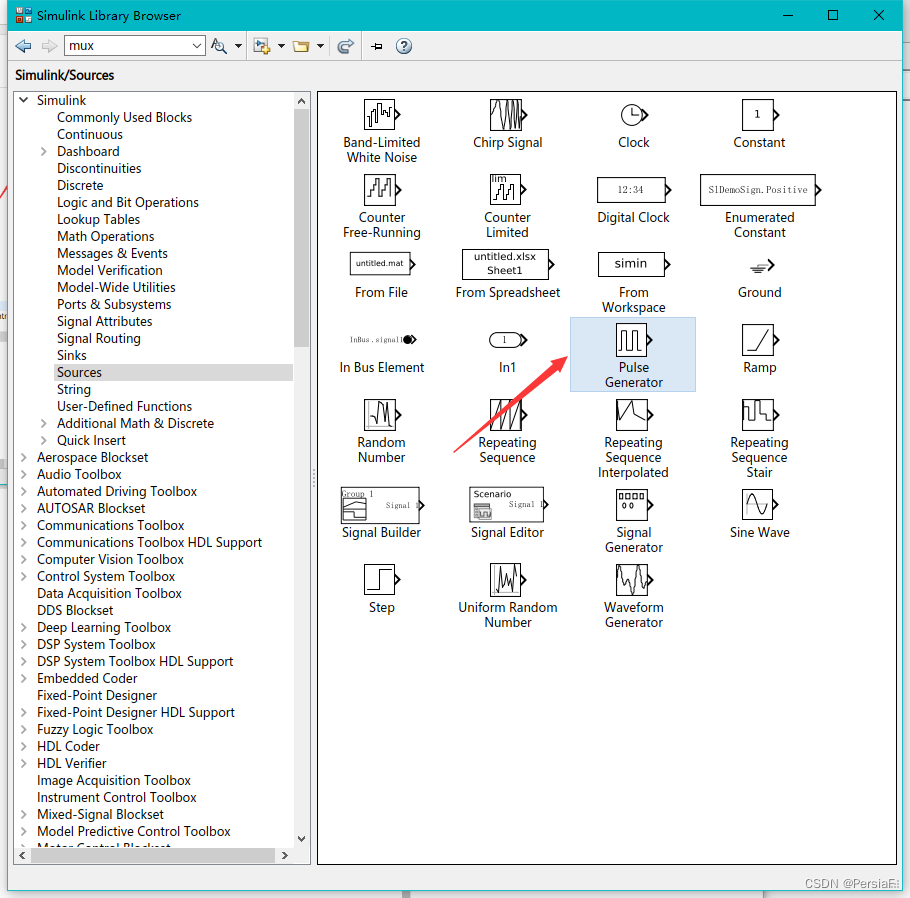Image resolution: width=910 pixels, height=898 pixels.
Task: Select the From File block
Action: pos(381,275)
